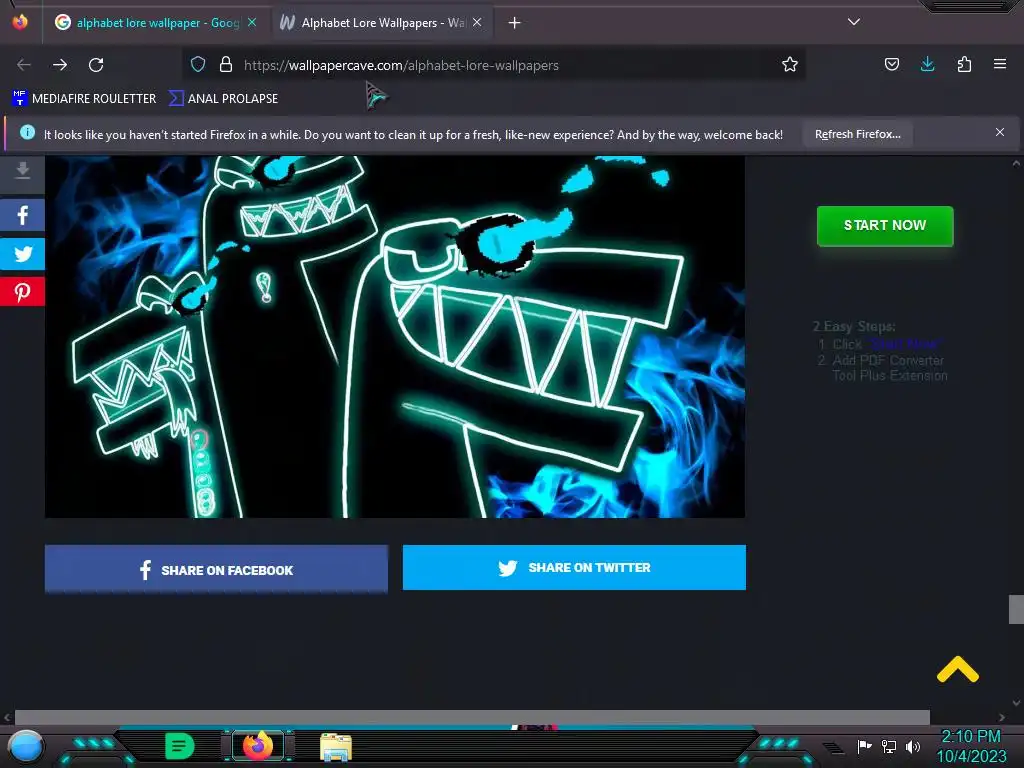Click the yellow back-to-top chevron
1024x768 pixels.
click(957, 669)
